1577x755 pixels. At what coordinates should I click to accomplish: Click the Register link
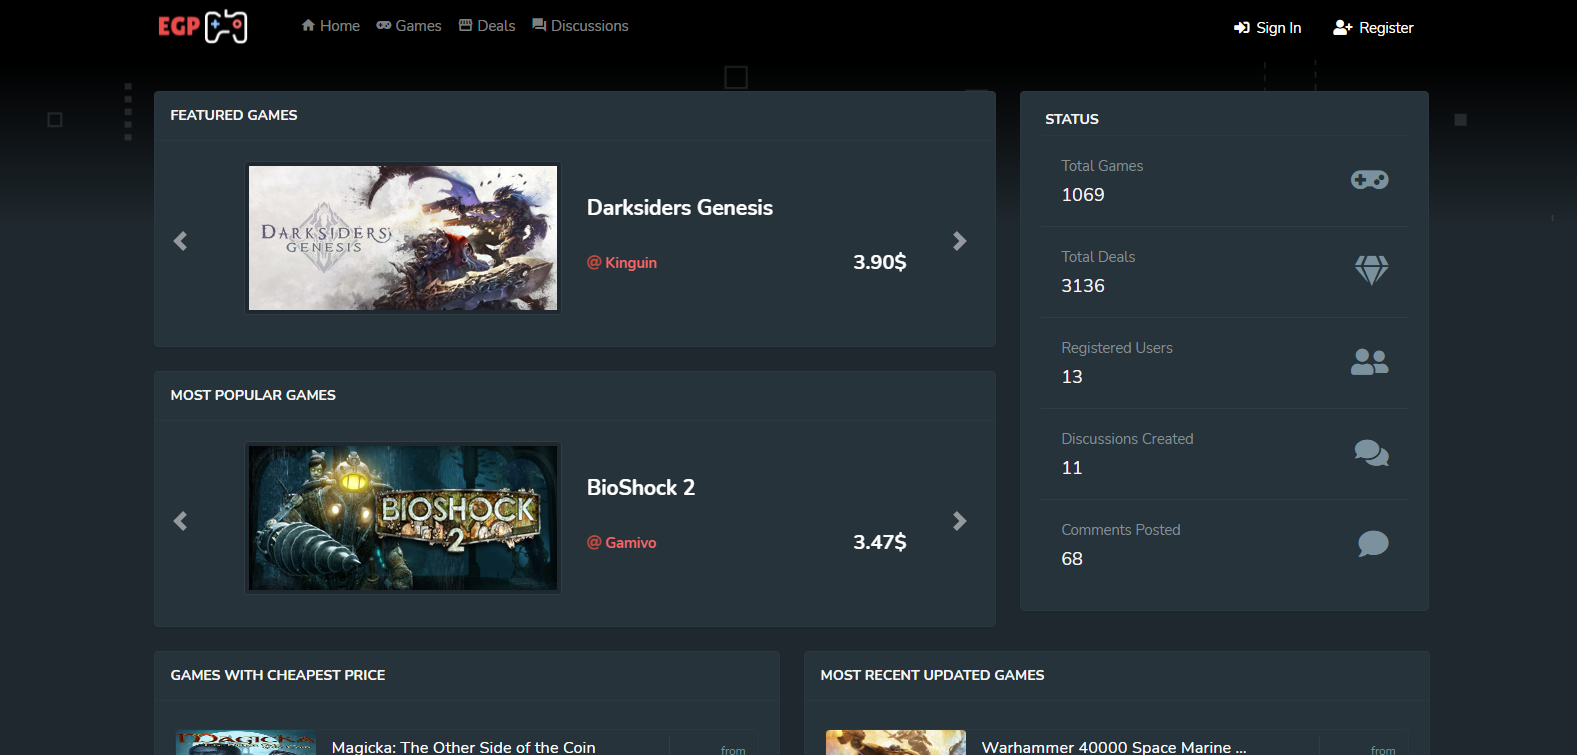(1373, 28)
